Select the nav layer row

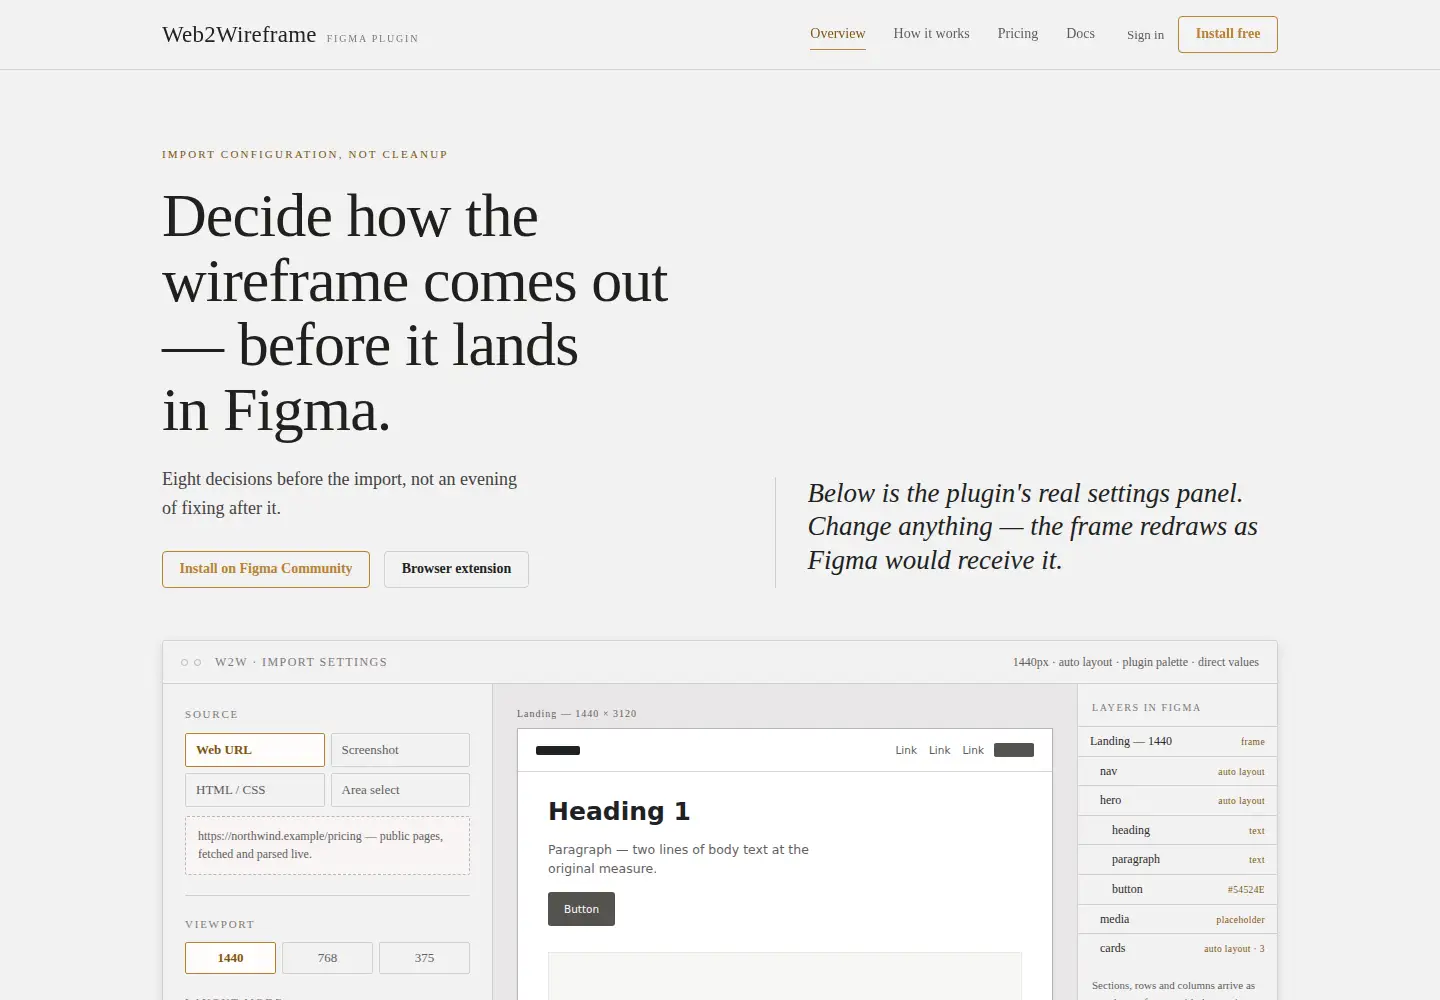pos(1177,771)
